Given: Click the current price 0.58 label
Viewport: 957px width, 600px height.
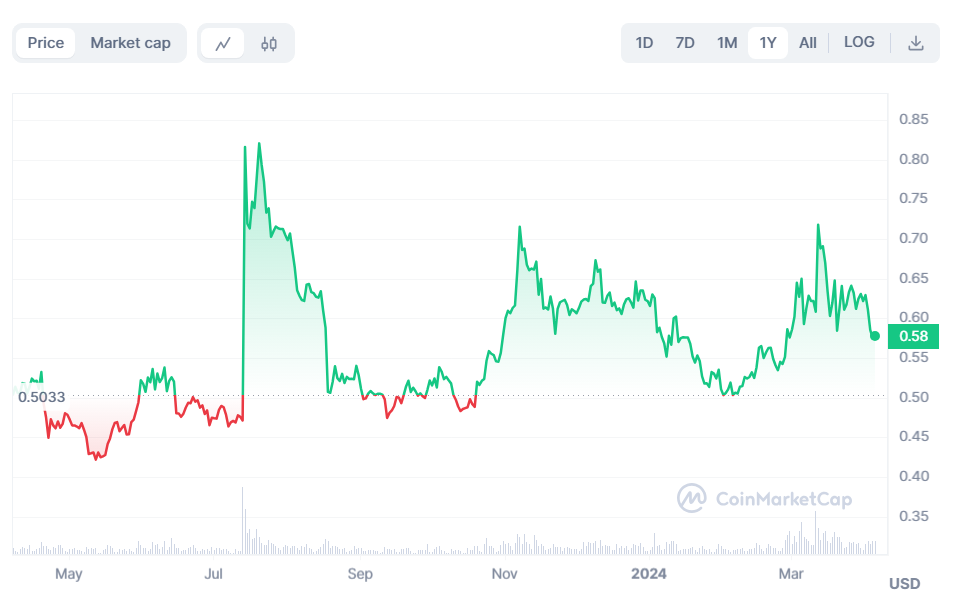Looking at the screenshot, I should click(x=913, y=336).
